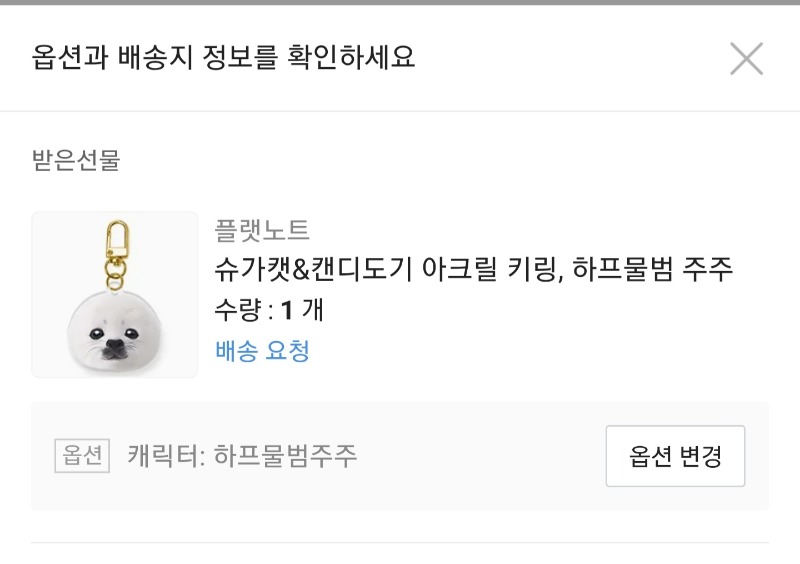The image size is (800, 564).
Task: Tap the 캐릭터 label in the option row
Action: click(164, 456)
